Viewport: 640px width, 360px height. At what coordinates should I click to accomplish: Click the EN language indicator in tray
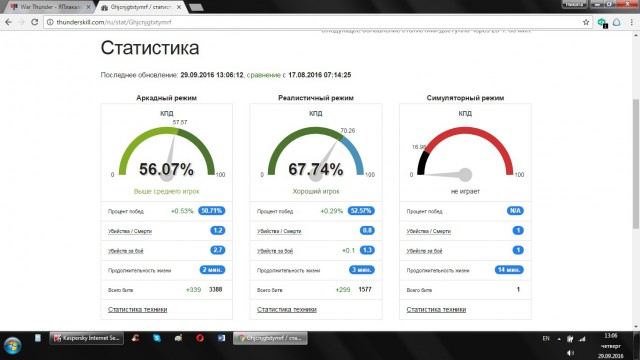546,338
